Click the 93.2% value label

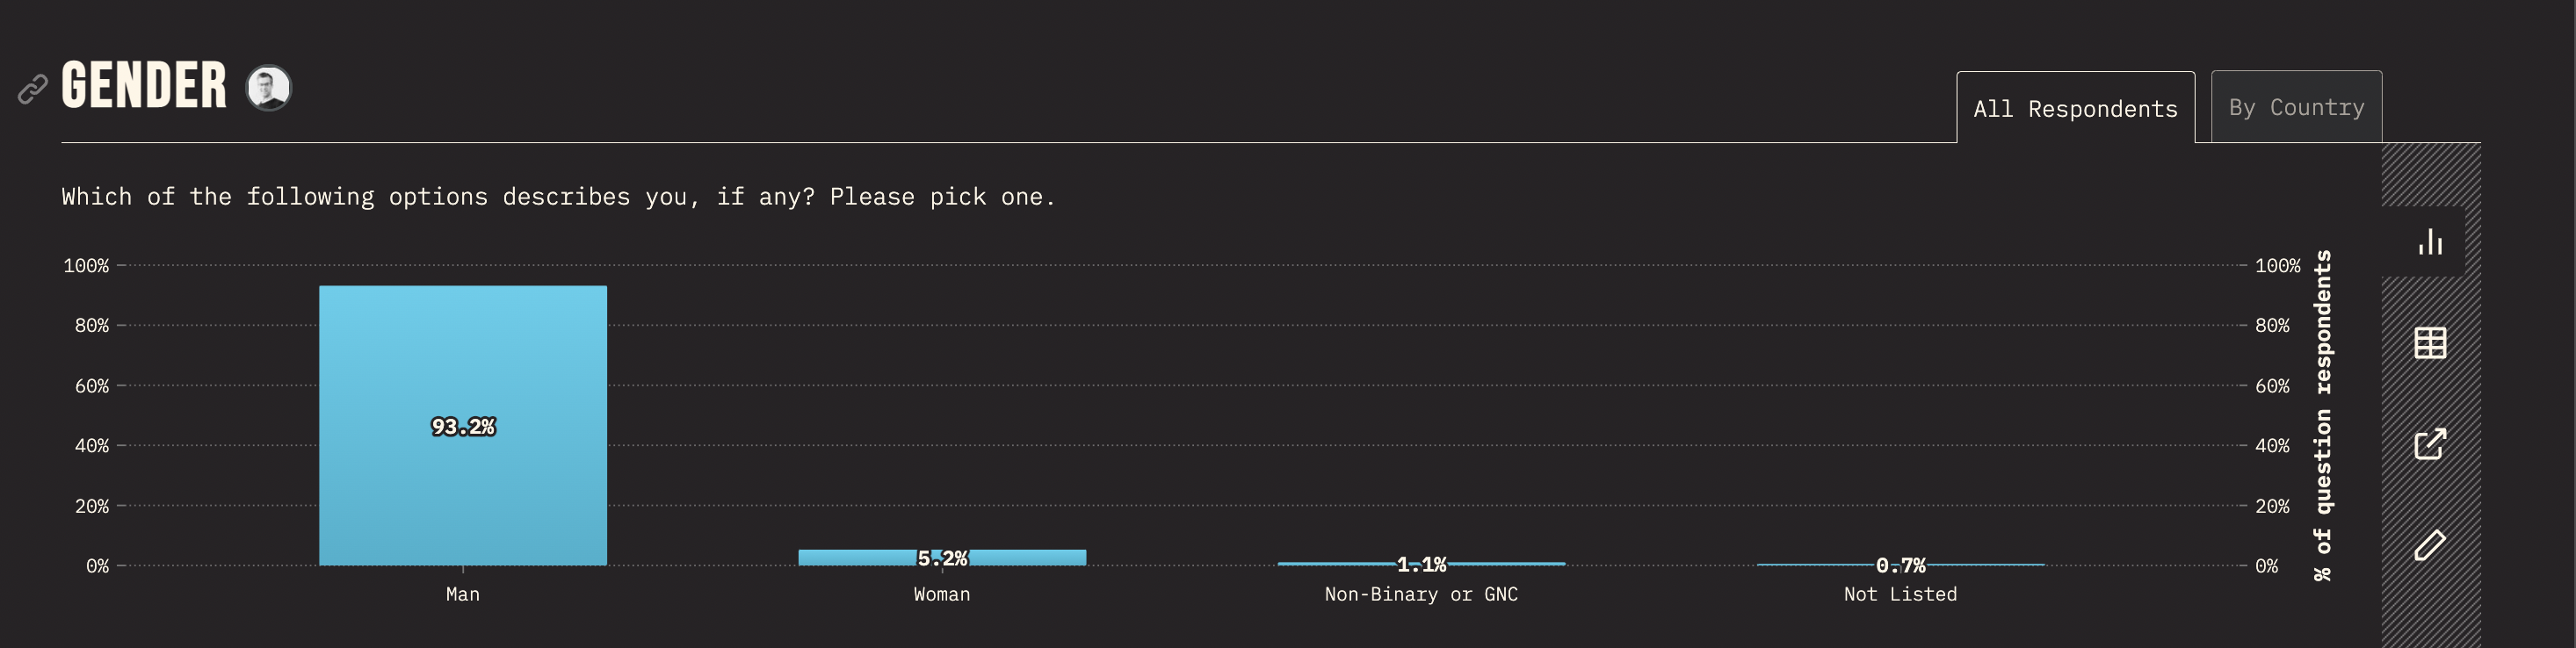point(463,427)
